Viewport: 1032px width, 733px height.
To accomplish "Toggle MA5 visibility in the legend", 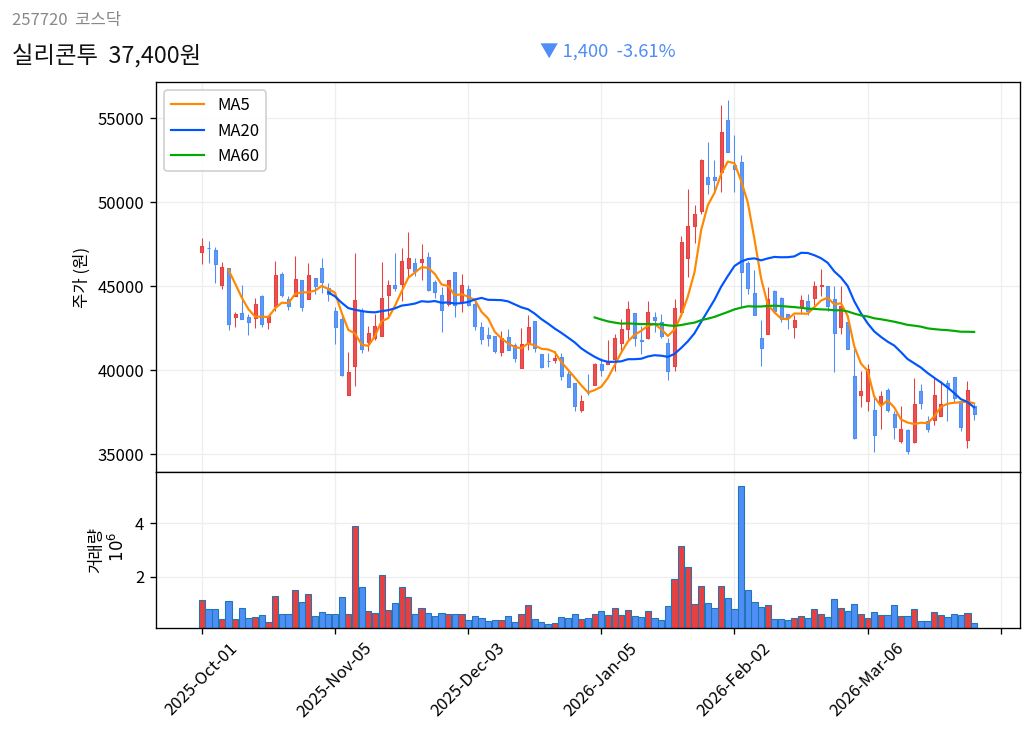I will tap(232, 103).
